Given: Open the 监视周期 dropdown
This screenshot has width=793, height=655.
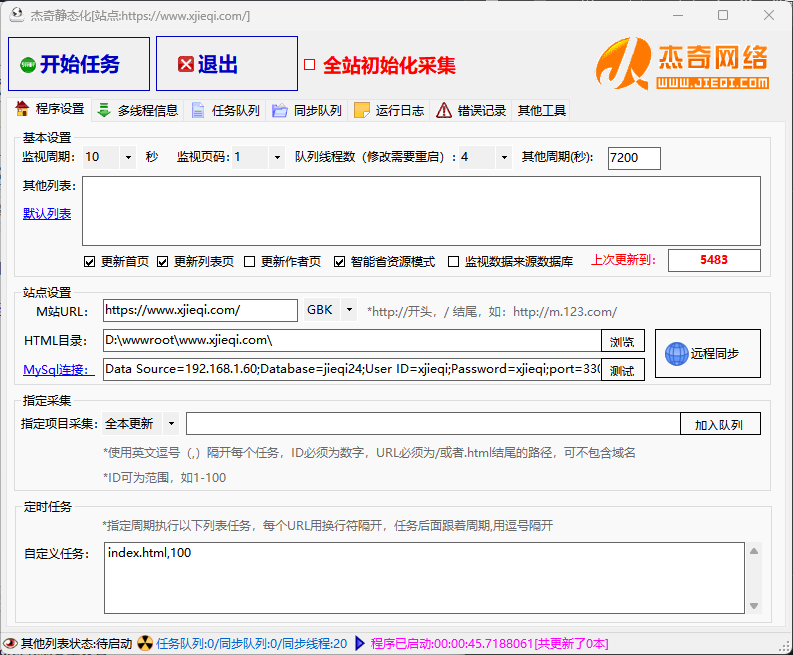Looking at the screenshot, I should coord(127,157).
